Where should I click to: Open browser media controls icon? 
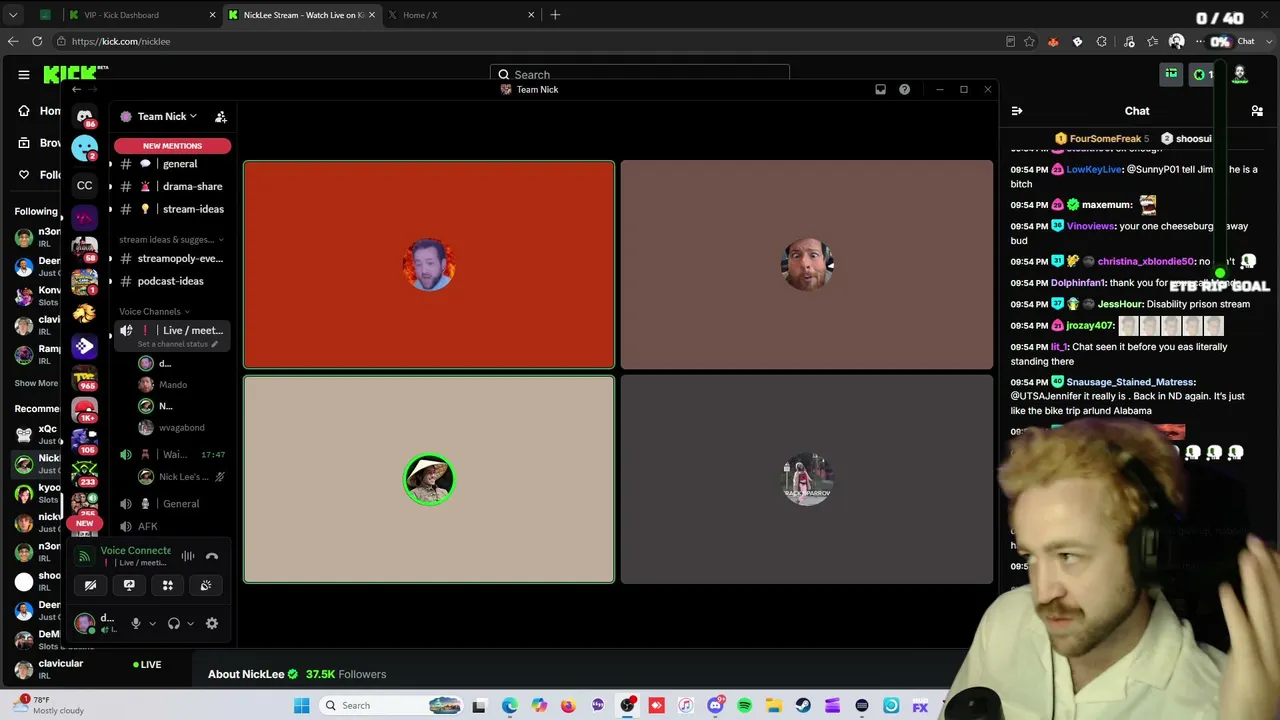click(1129, 41)
